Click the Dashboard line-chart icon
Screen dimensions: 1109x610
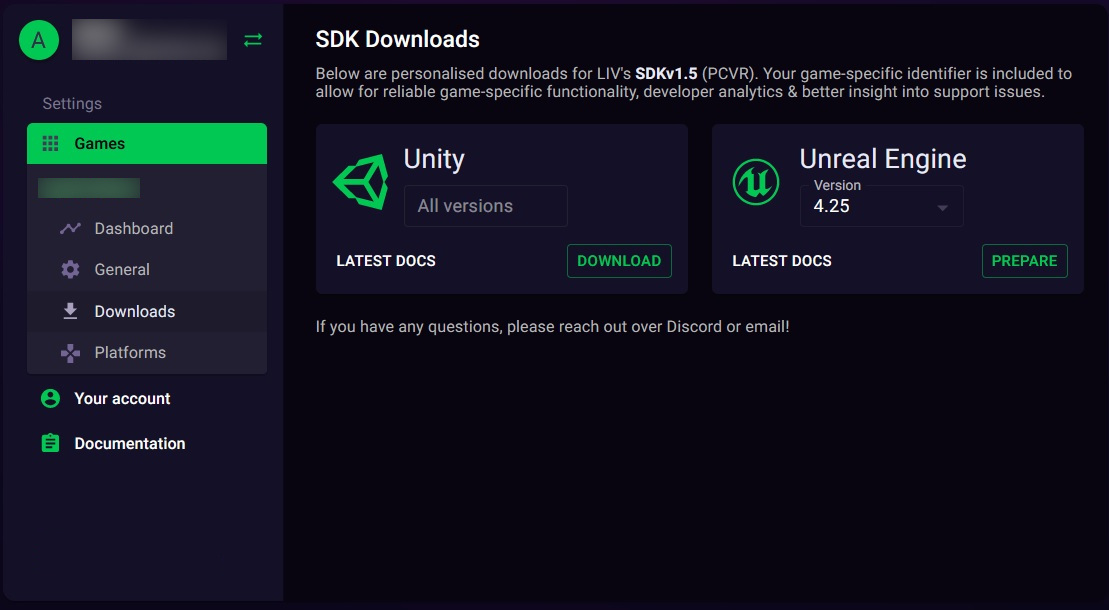click(x=69, y=228)
